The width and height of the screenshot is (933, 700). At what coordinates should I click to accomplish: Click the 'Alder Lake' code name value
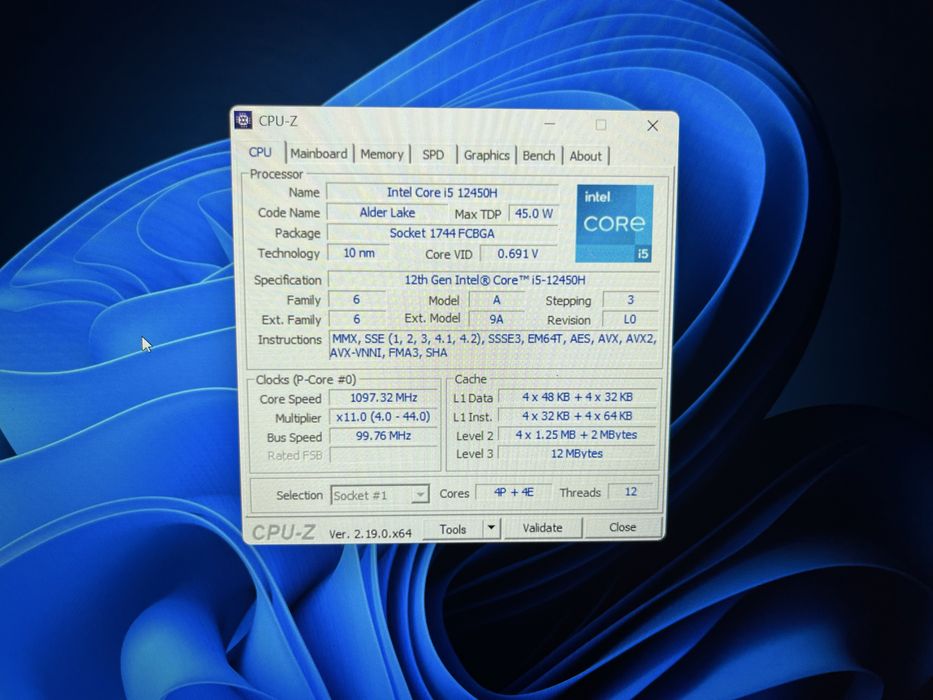coord(387,212)
